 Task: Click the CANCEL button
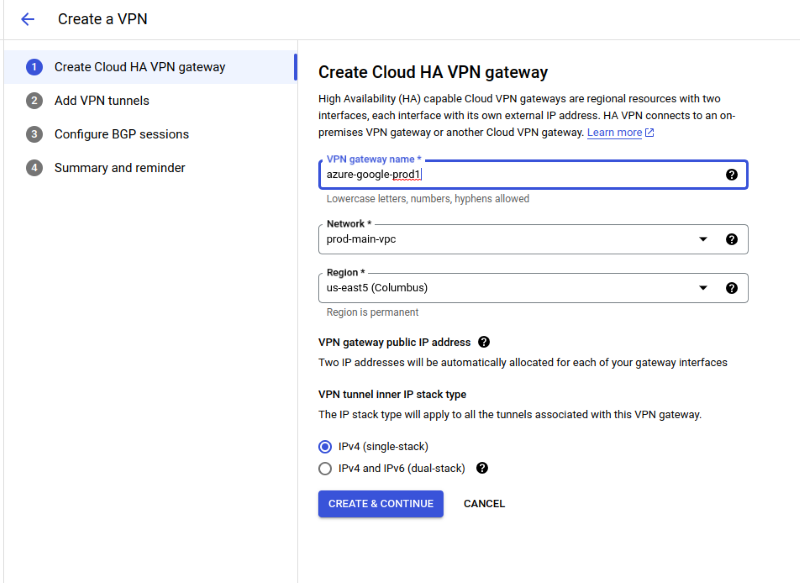tap(484, 504)
